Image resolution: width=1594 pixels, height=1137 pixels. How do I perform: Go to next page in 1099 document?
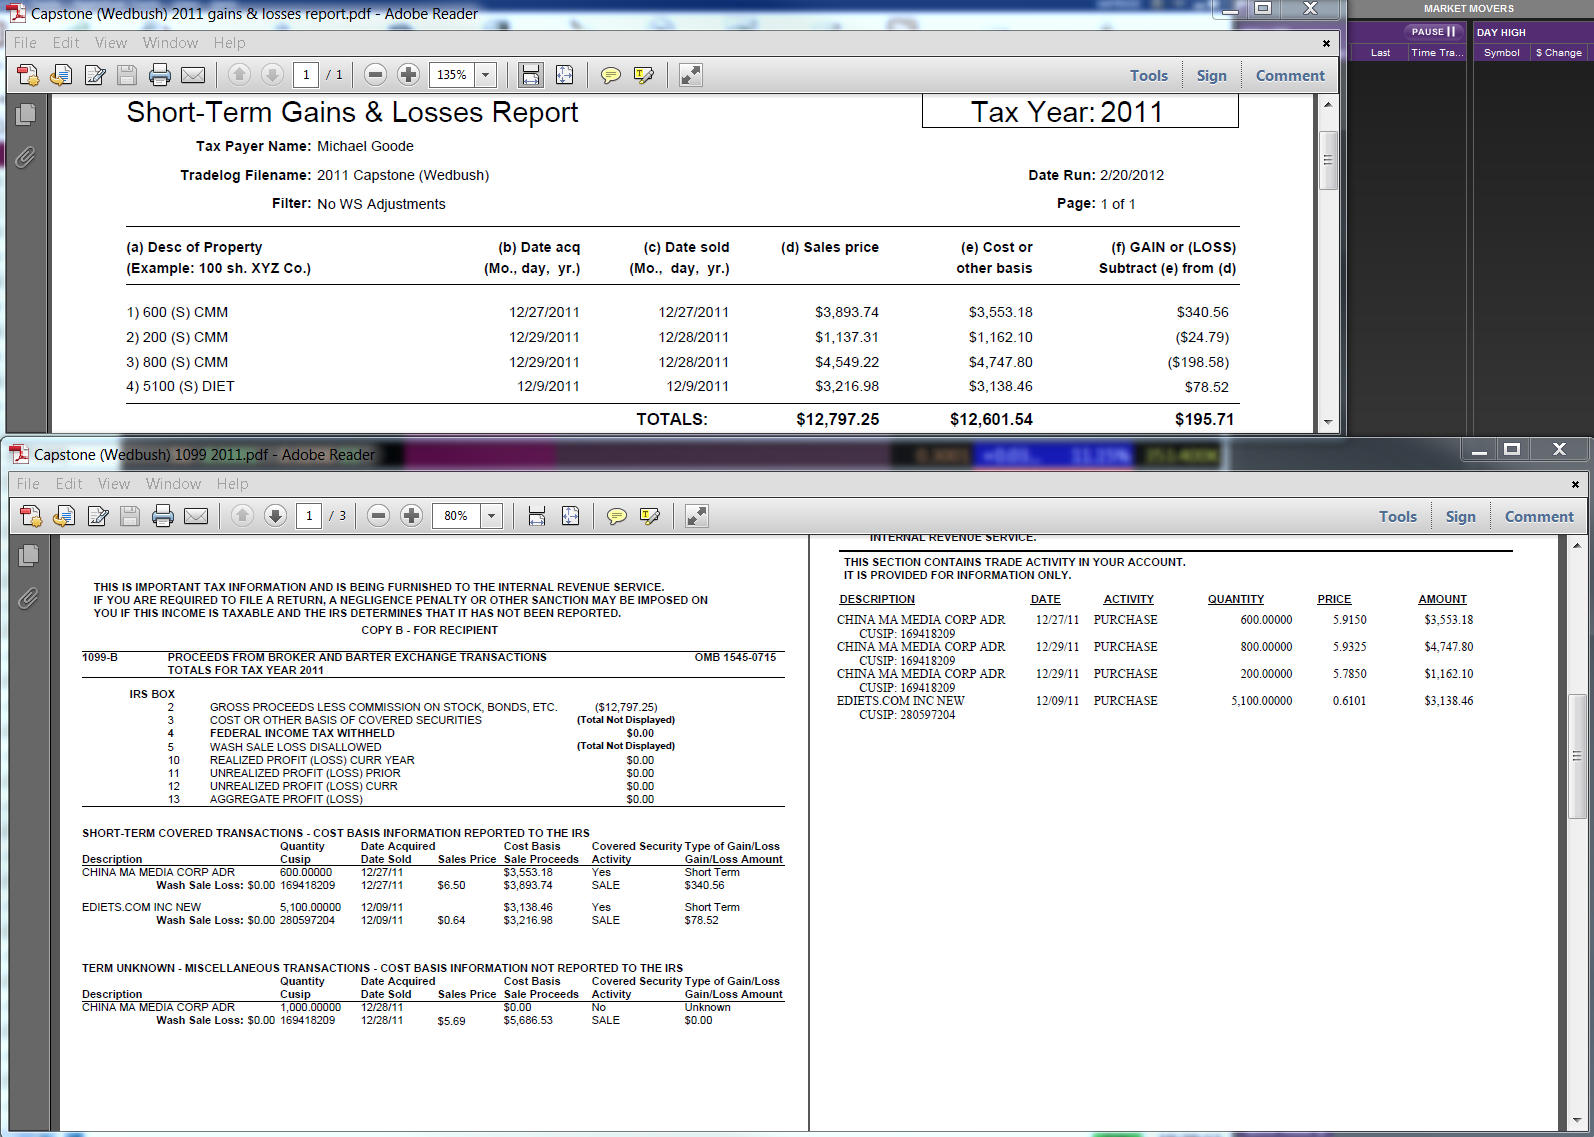coord(275,516)
